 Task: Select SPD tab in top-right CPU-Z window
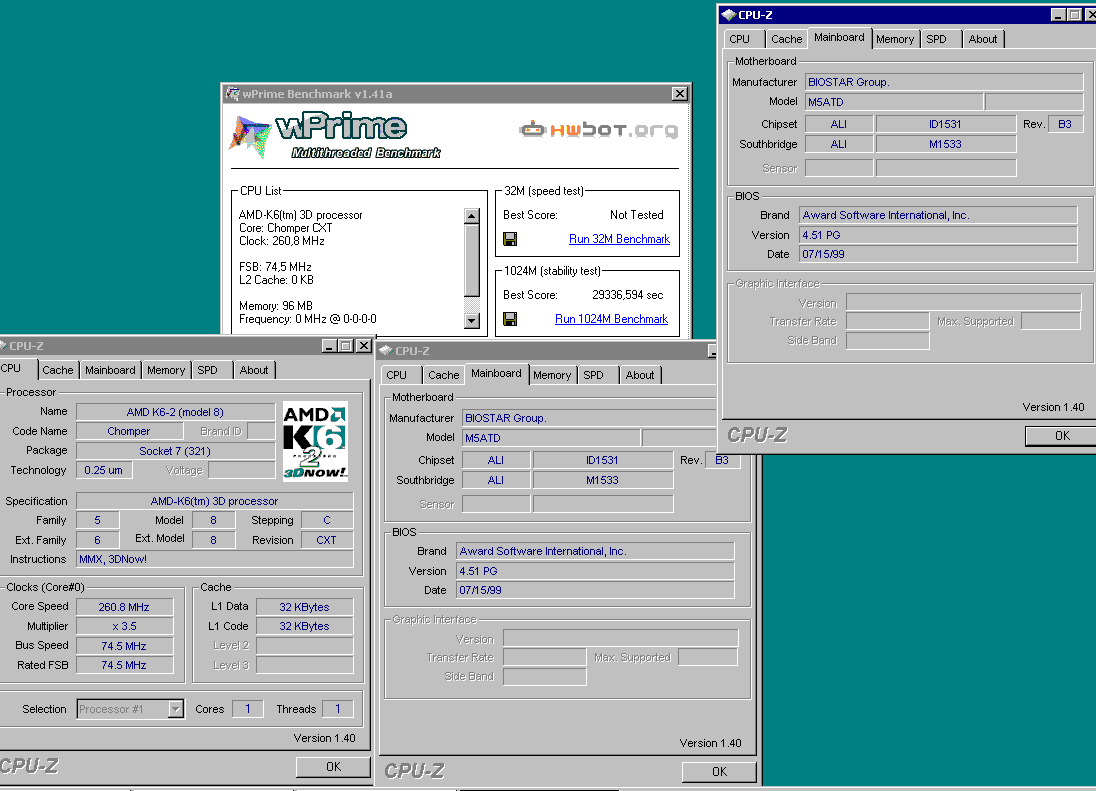coord(937,39)
